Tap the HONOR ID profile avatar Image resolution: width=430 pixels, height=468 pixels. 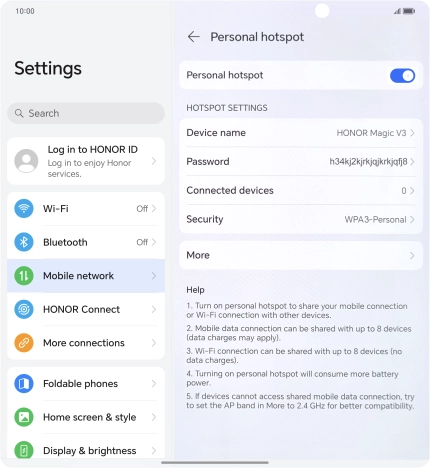(26, 161)
